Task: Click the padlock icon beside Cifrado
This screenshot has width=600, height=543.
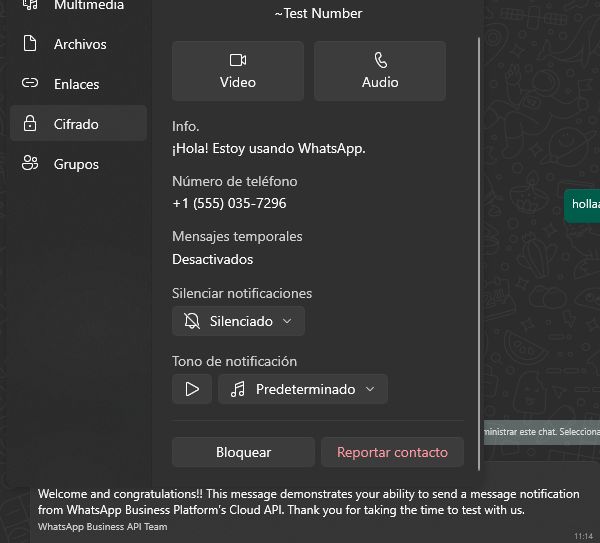Action: click(x=30, y=123)
